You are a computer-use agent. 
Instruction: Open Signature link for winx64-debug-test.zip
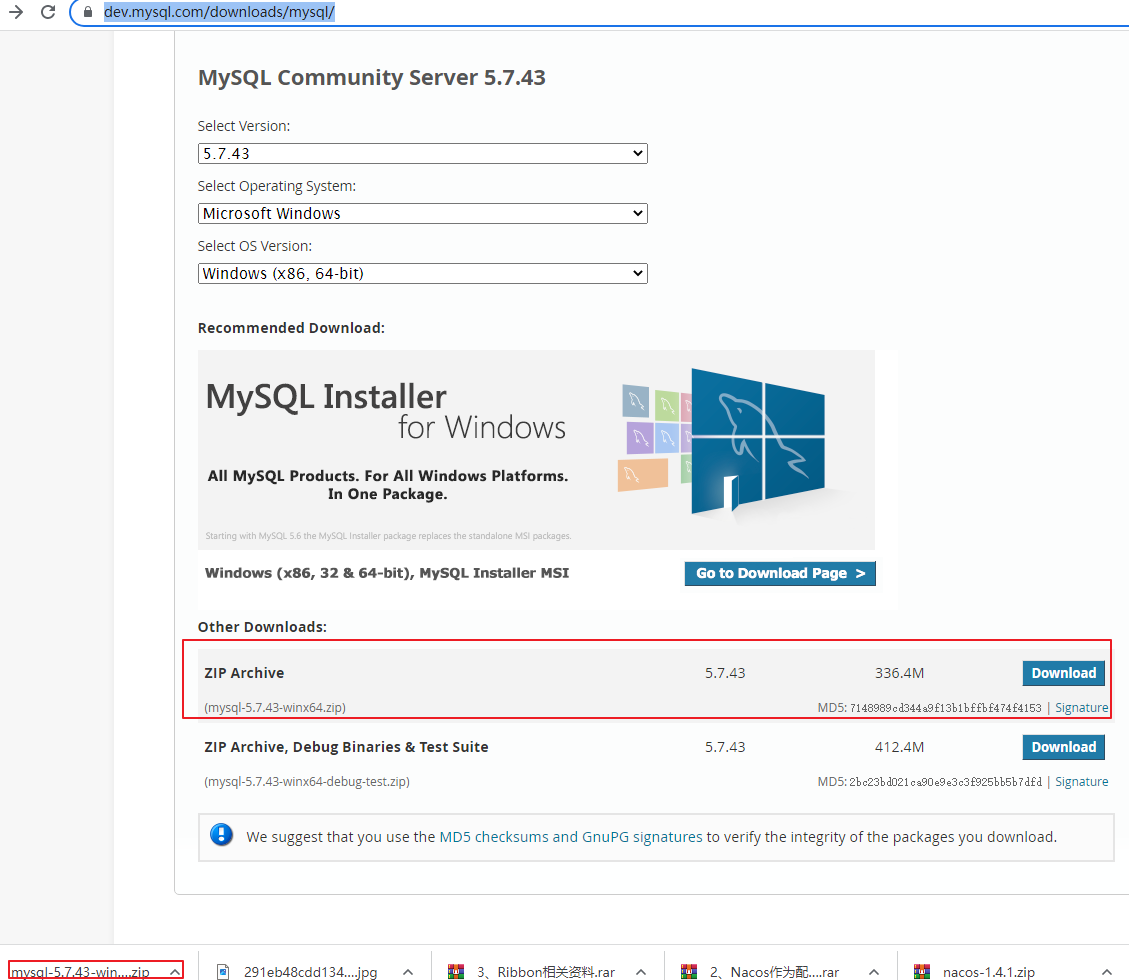[1081, 782]
